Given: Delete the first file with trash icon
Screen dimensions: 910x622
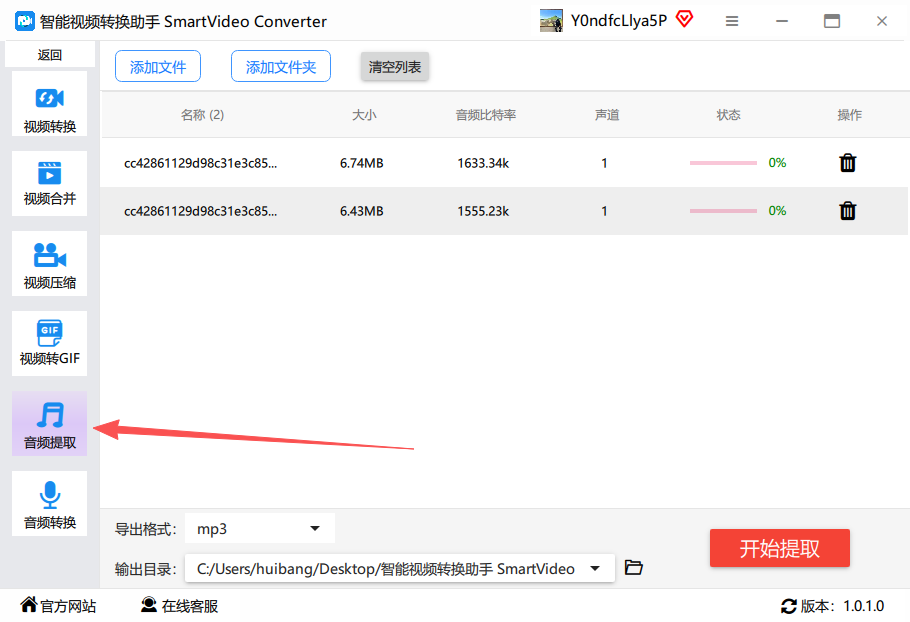Looking at the screenshot, I should point(847,163).
